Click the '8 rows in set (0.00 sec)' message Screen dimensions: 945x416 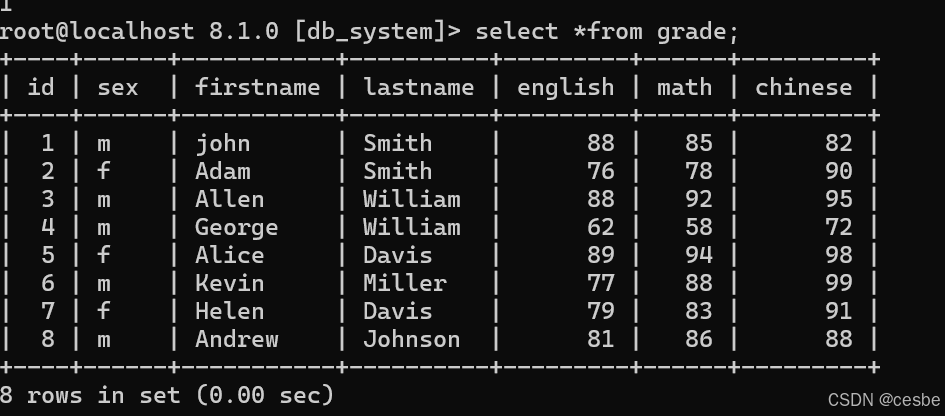[x=167, y=395]
